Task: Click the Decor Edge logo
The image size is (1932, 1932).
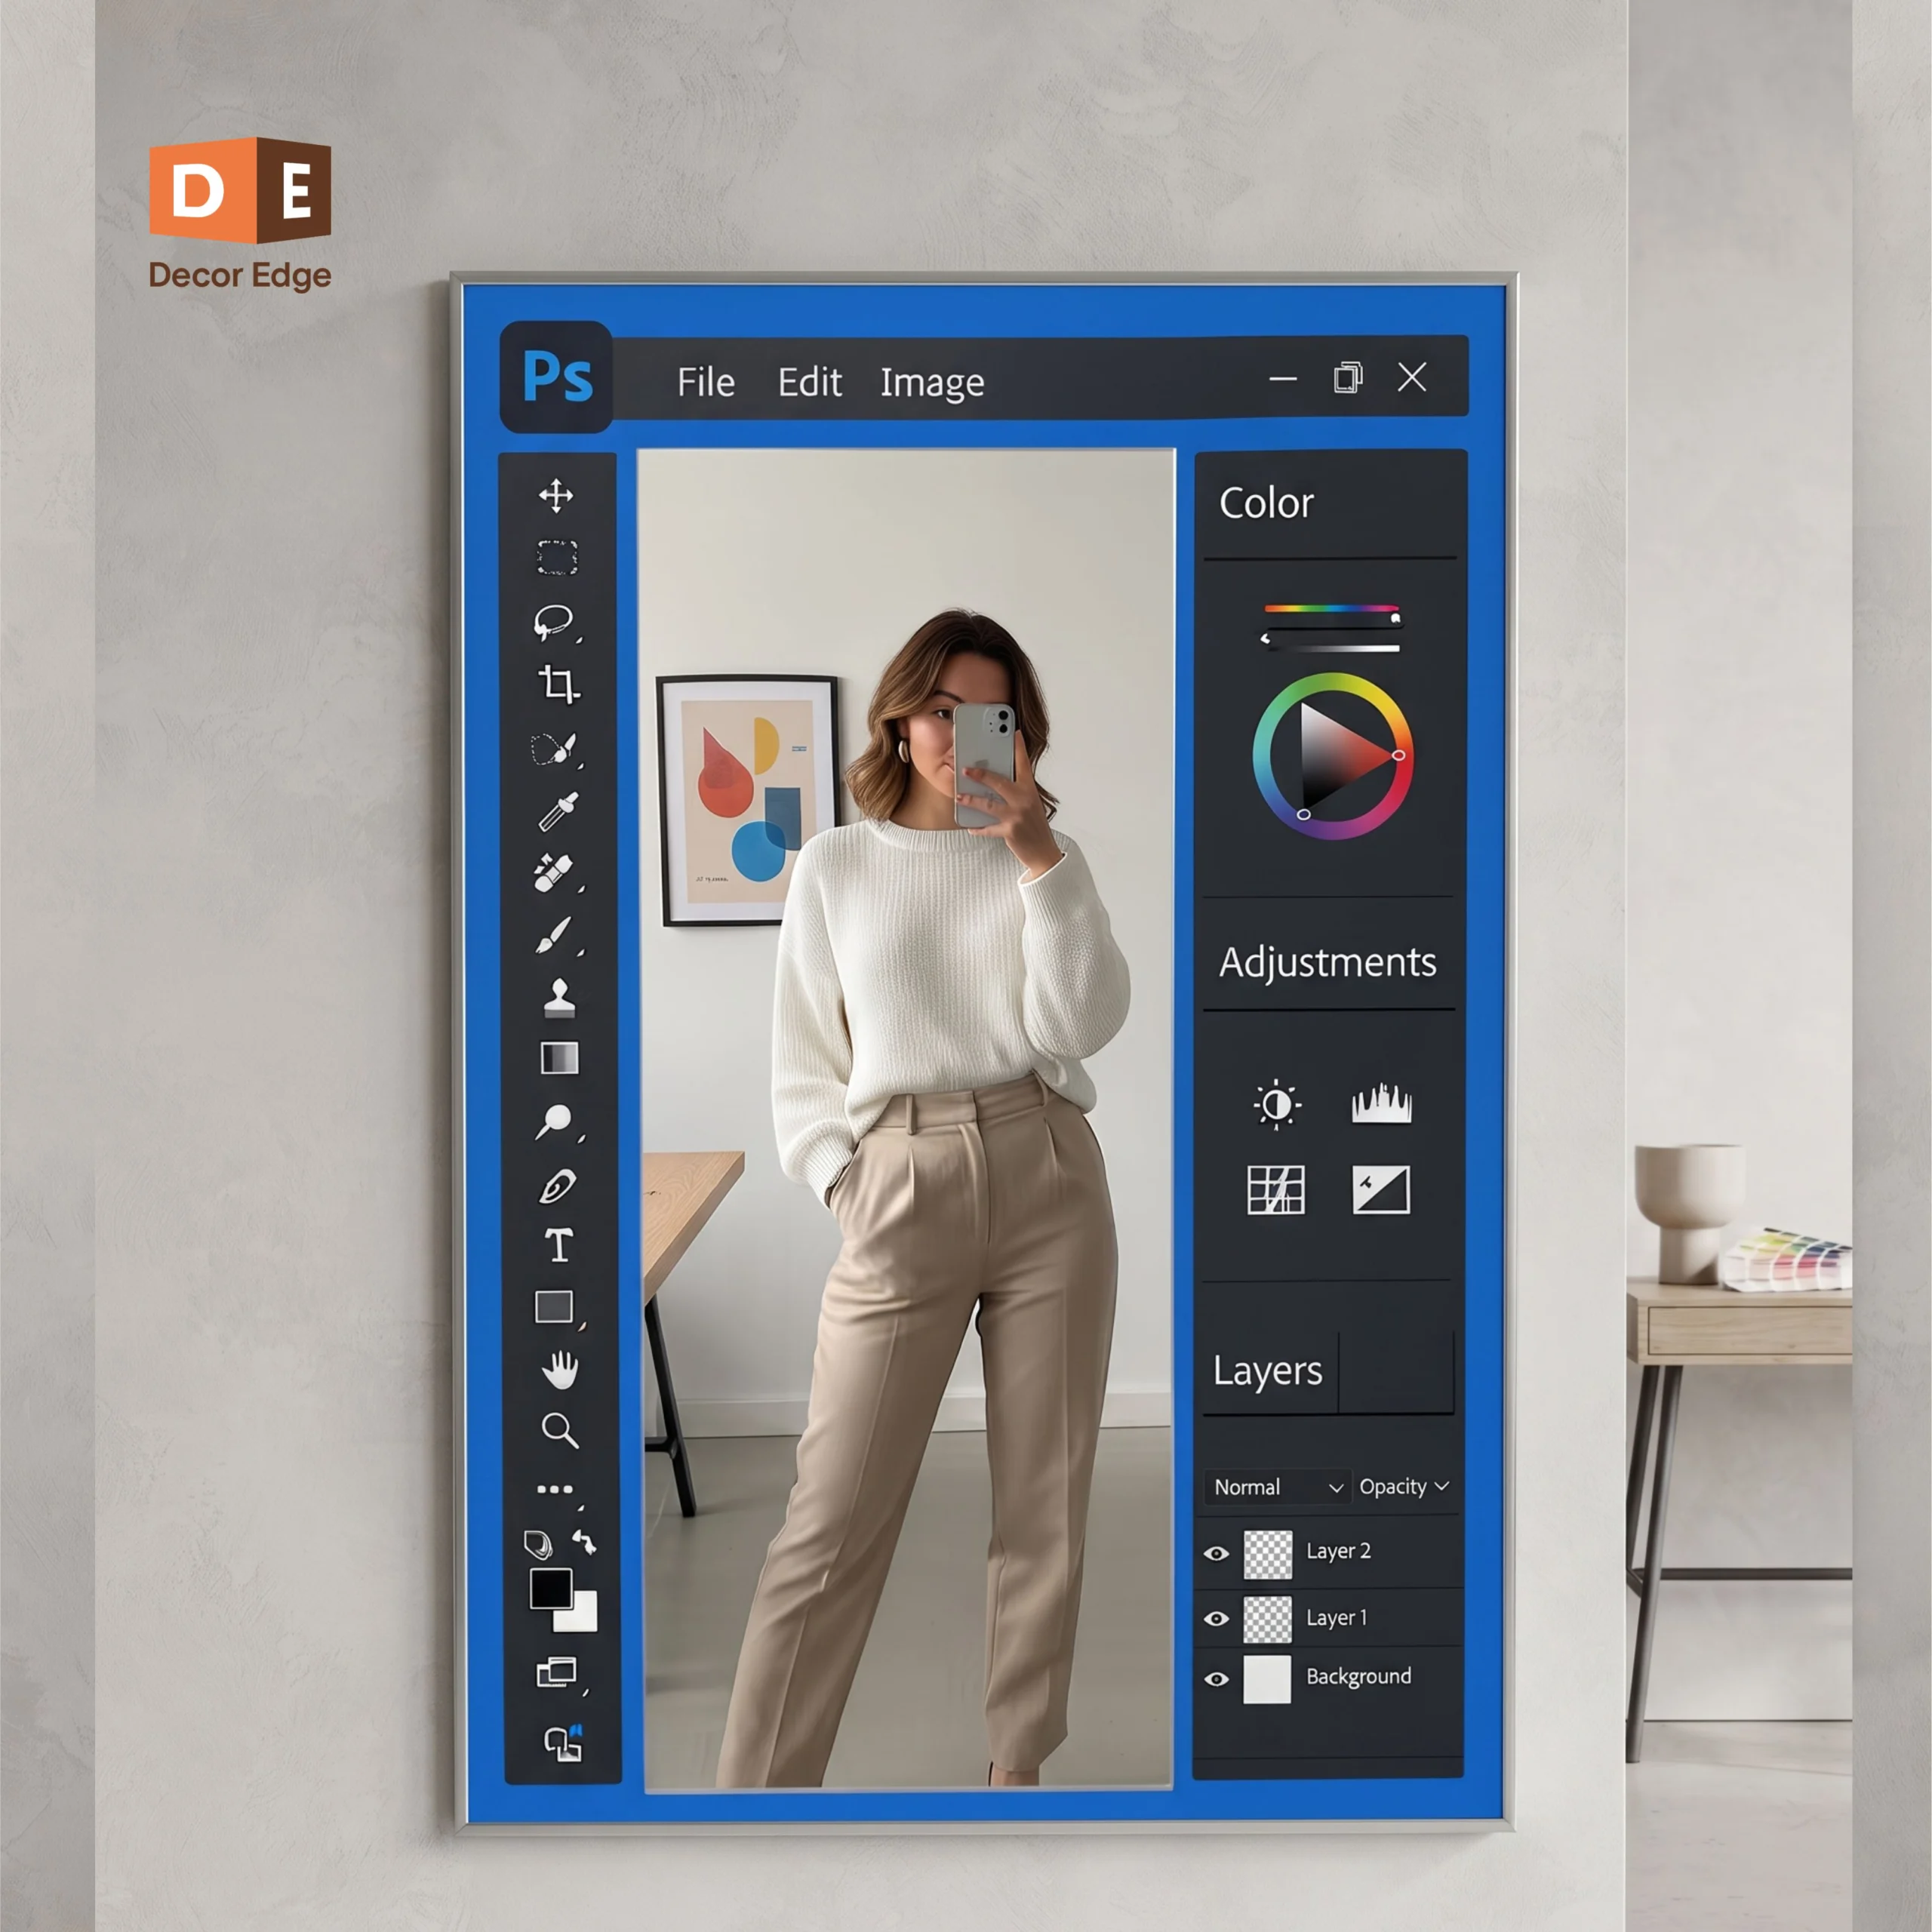Action: pos(240,214)
